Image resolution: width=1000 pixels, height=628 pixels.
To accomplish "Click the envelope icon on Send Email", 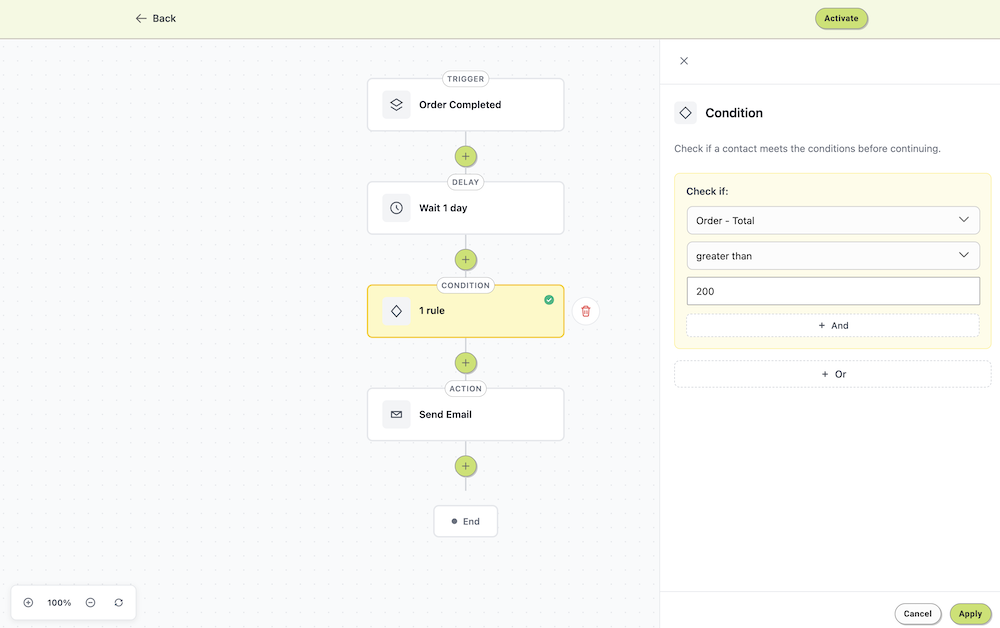I will [x=396, y=414].
